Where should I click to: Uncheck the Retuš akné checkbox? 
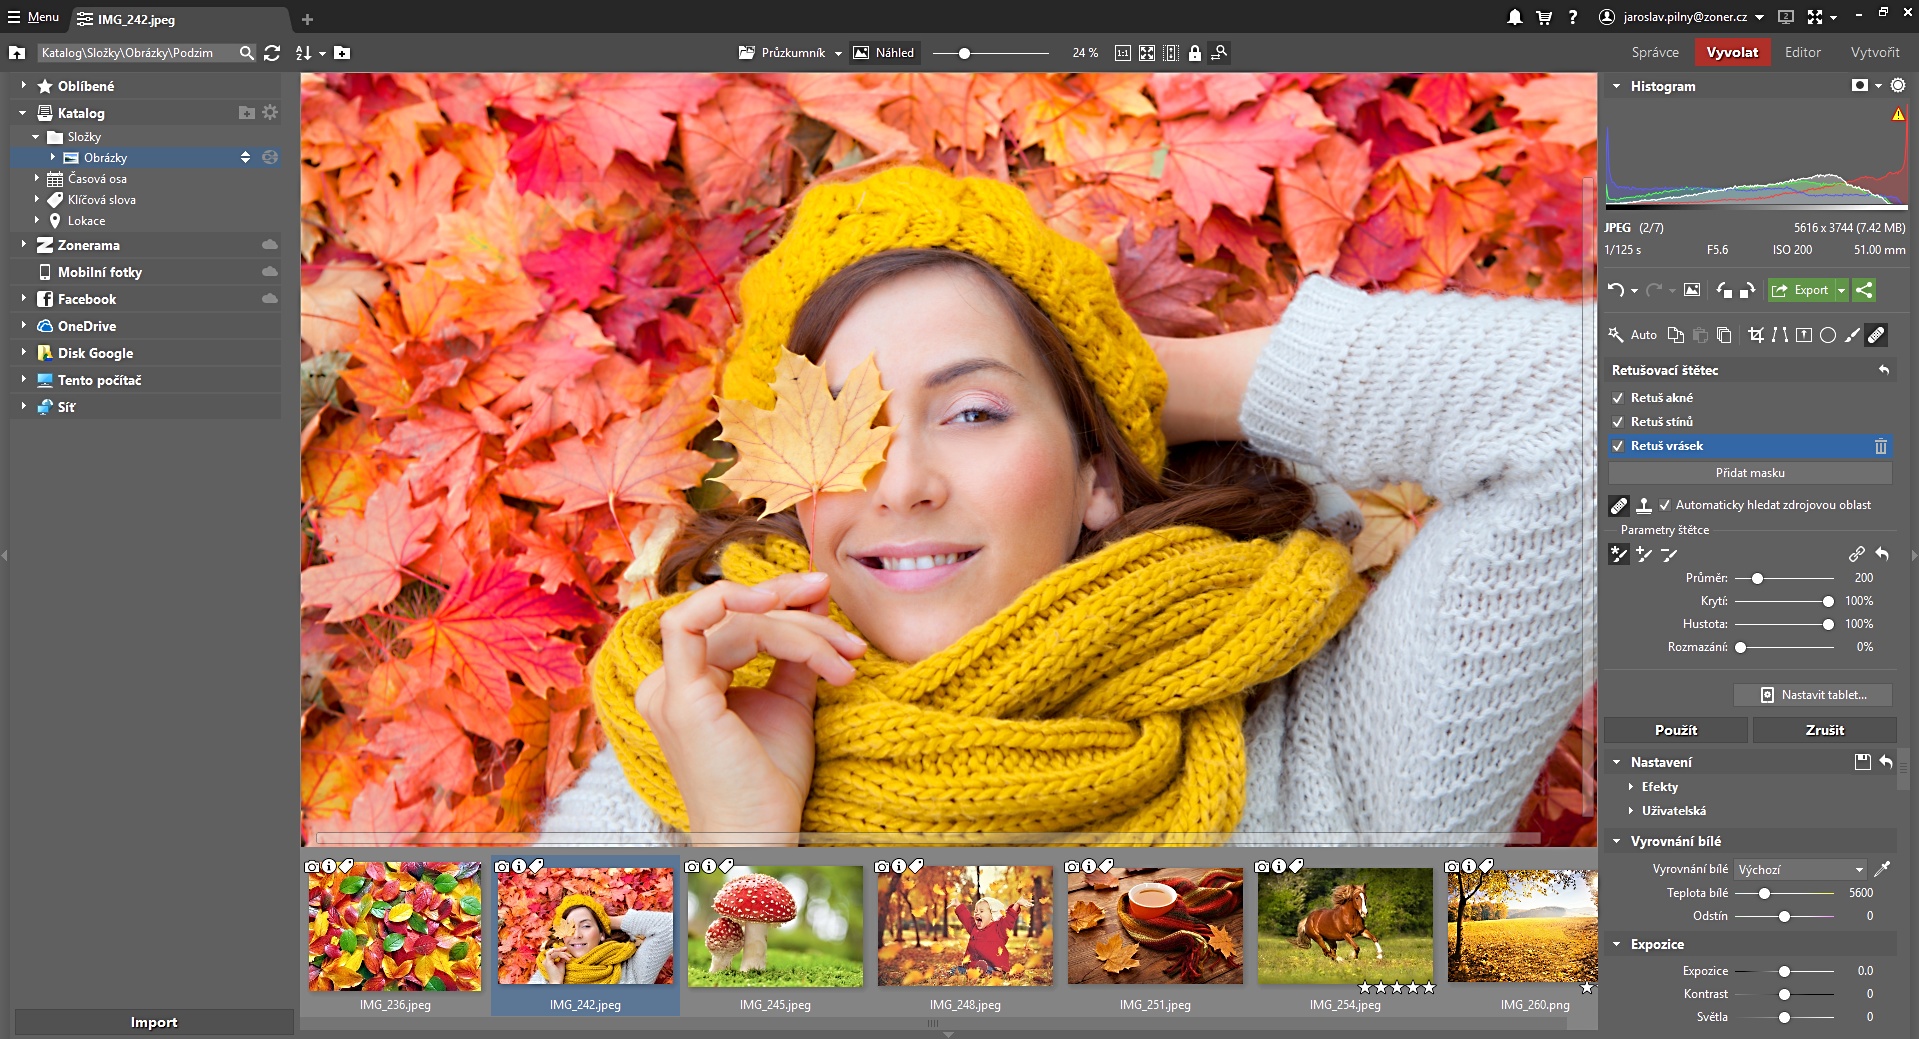coord(1618,398)
